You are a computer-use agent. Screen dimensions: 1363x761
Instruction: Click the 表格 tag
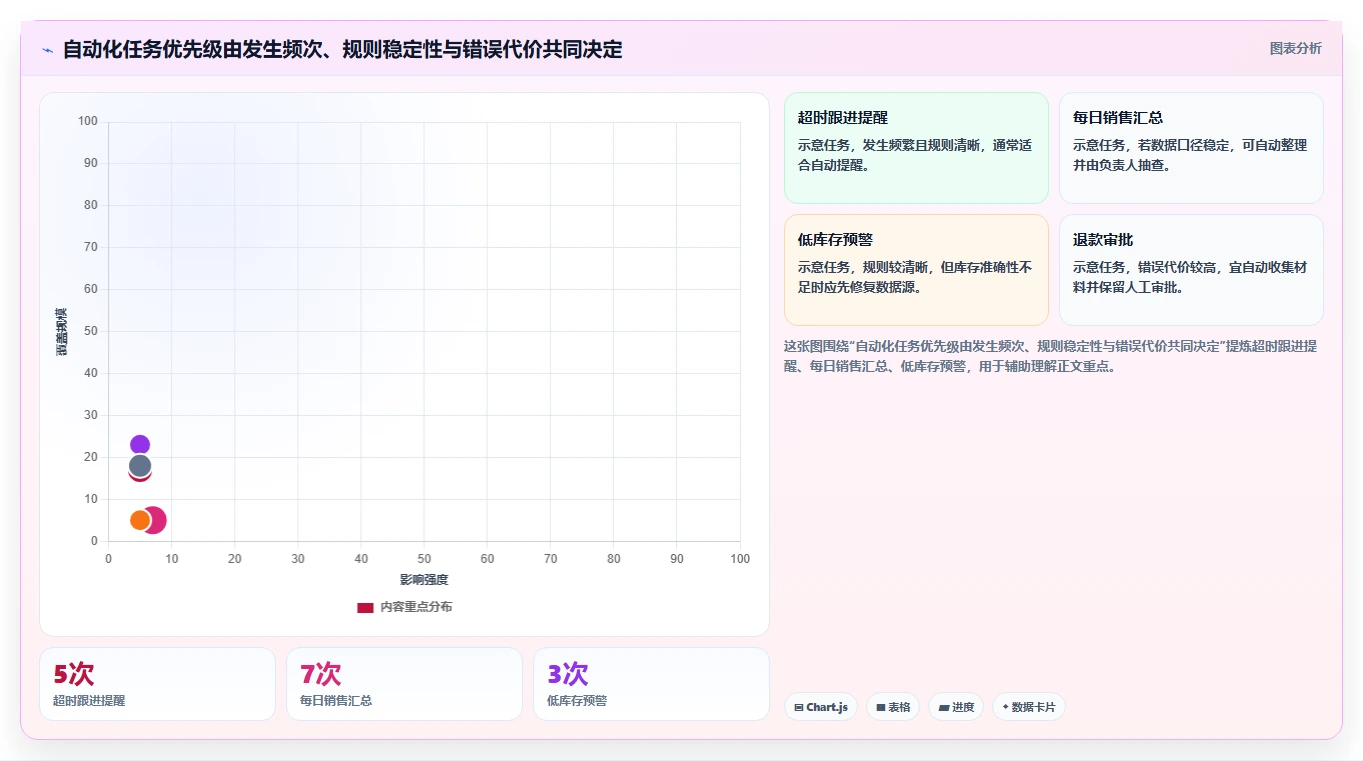(x=893, y=707)
